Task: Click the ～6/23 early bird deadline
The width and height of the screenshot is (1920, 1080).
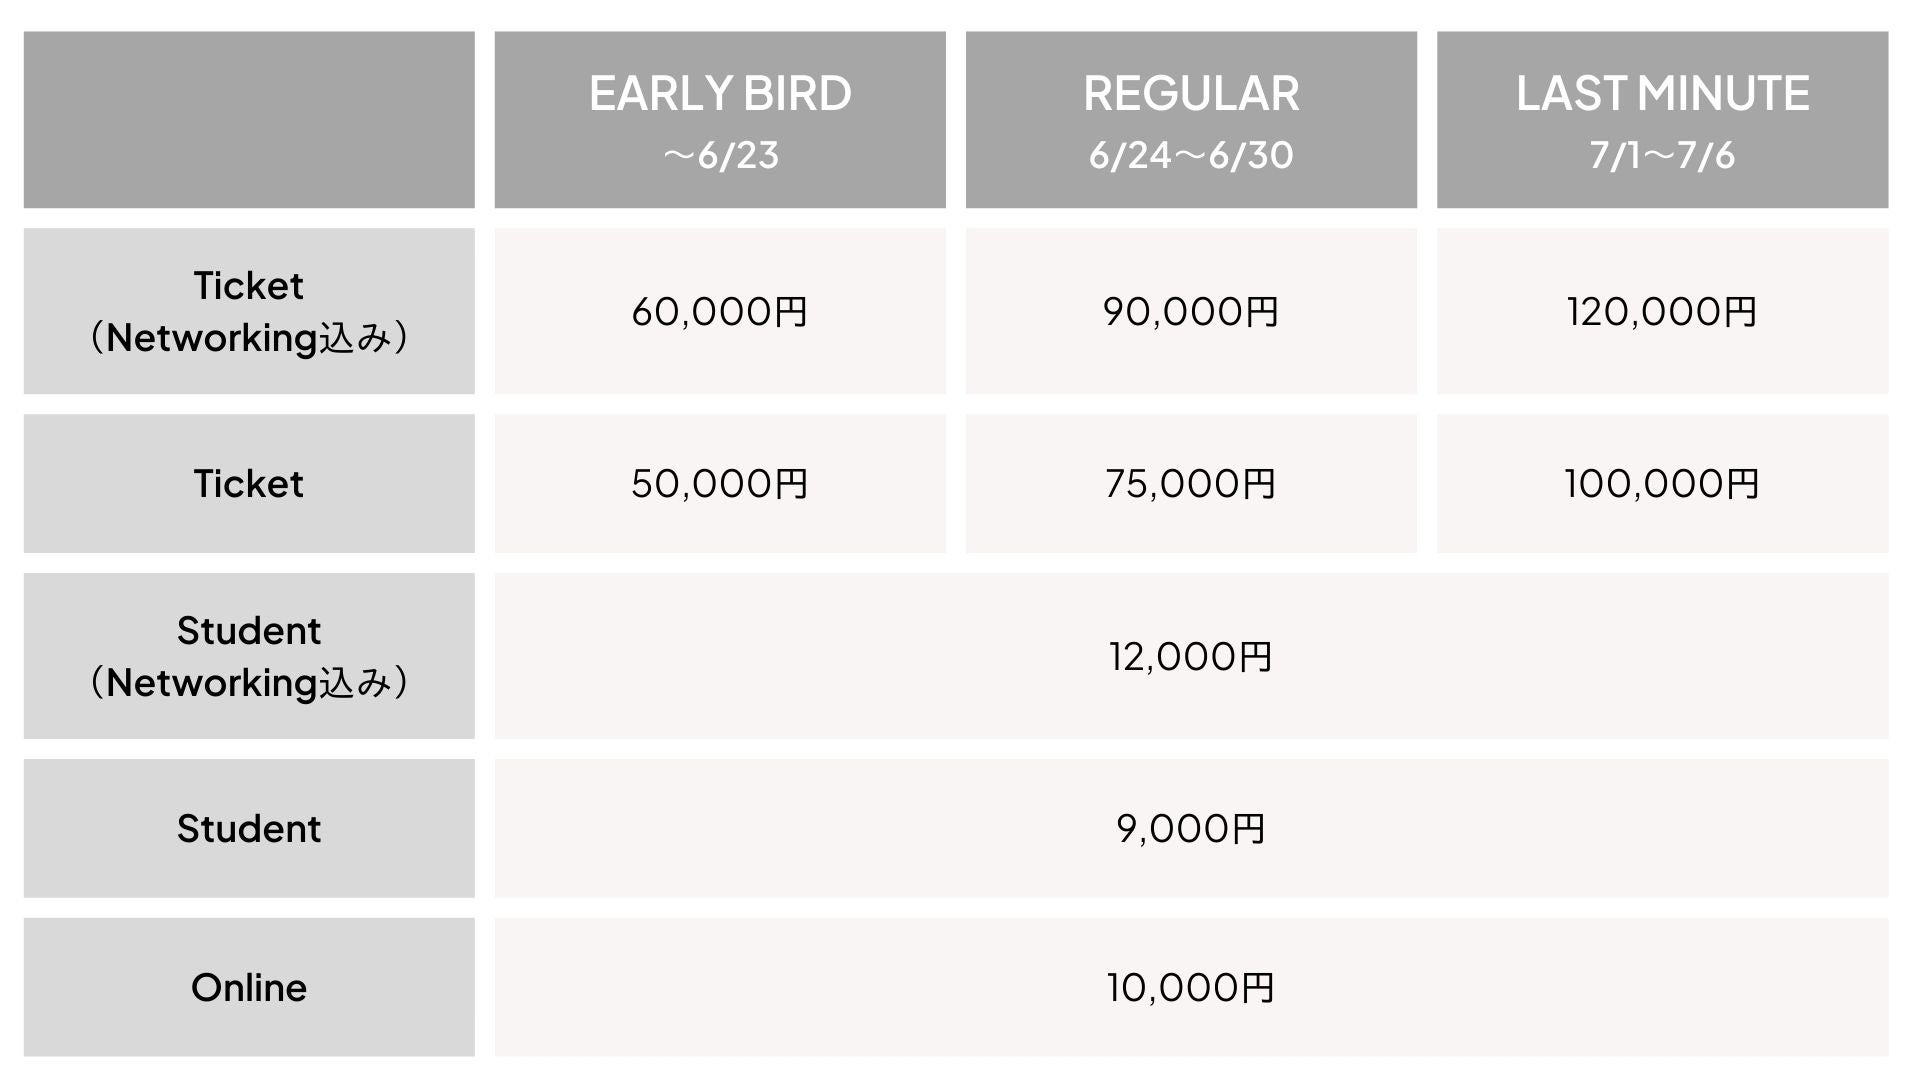Action: tap(720, 156)
